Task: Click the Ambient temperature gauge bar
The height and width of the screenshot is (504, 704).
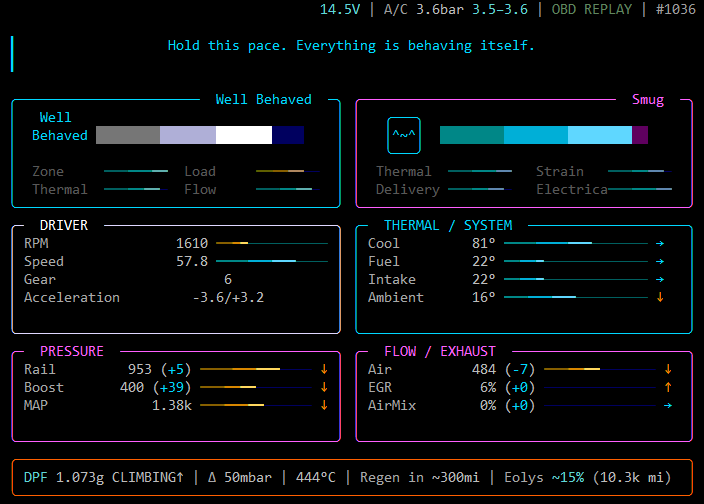Action: (576, 297)
